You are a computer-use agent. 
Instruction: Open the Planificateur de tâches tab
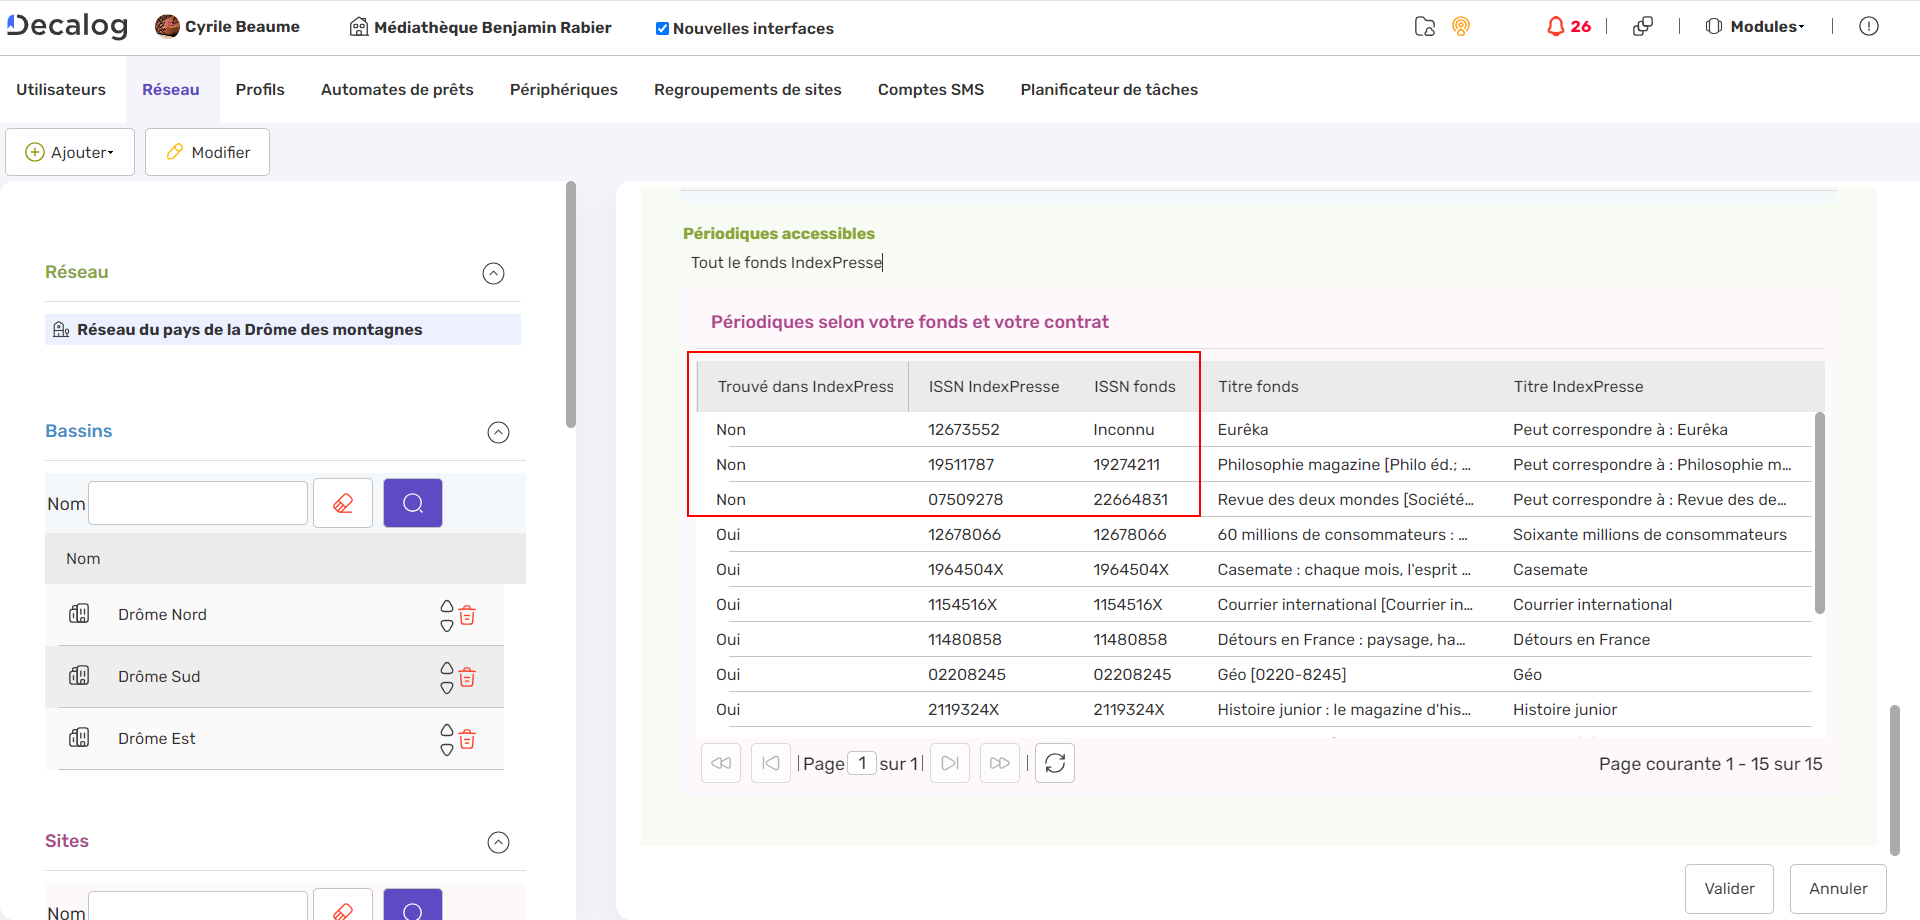[1109, 90]
